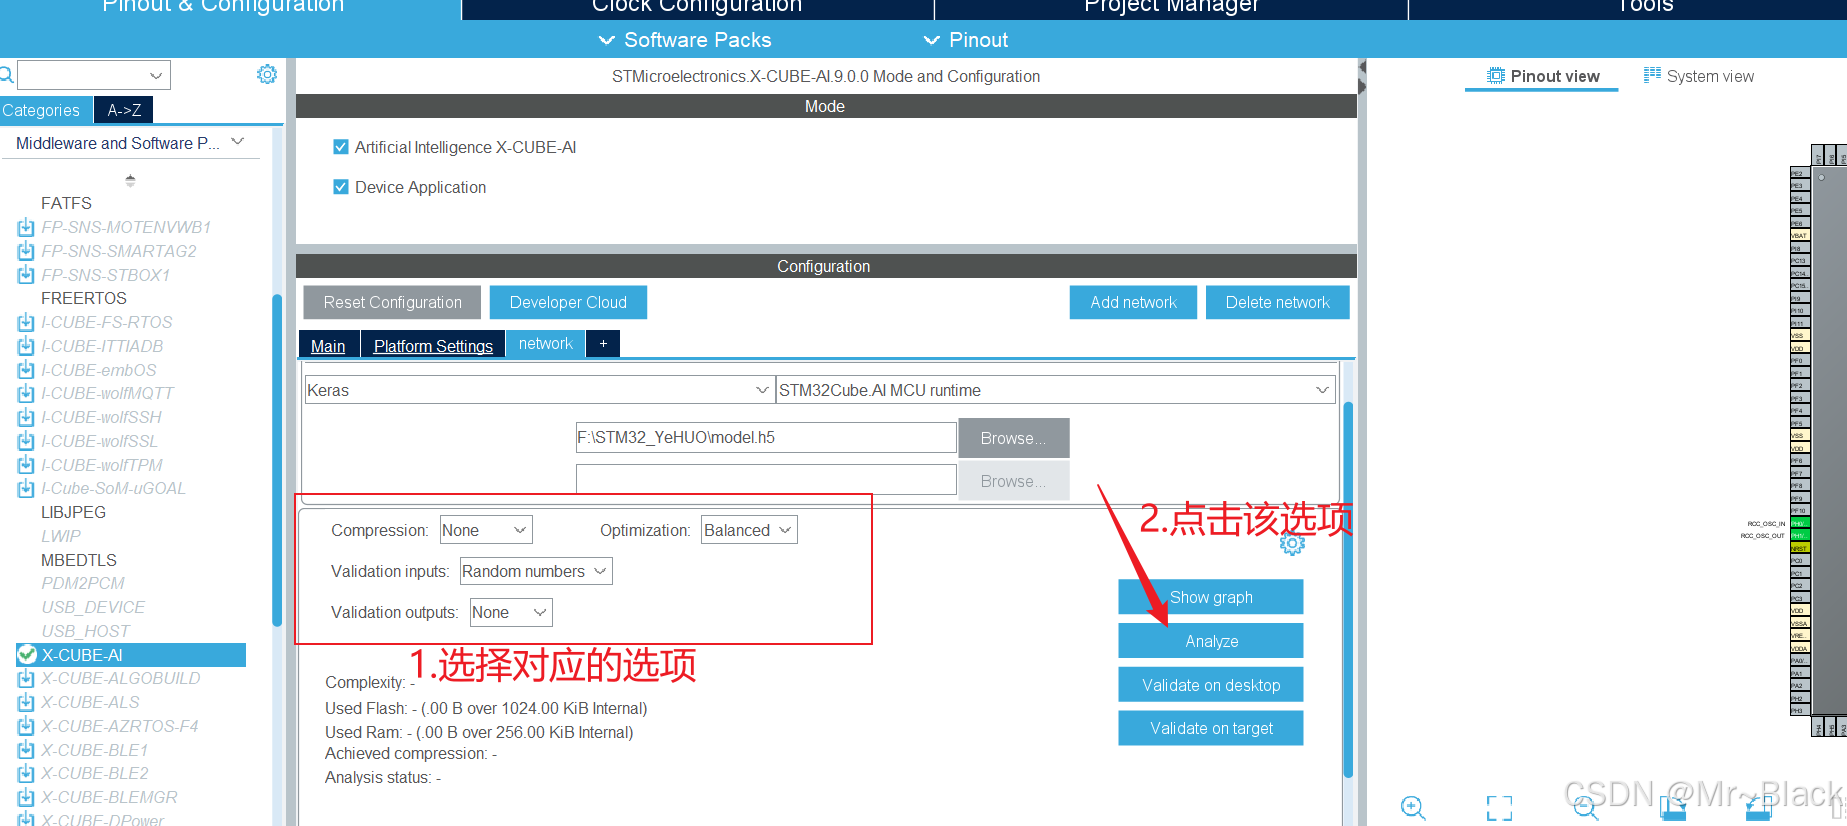Image resolution: width=1847 pixels, height=826 pixels.
Task: Switch to Clock Configuration tab
Action: (697, 8)
